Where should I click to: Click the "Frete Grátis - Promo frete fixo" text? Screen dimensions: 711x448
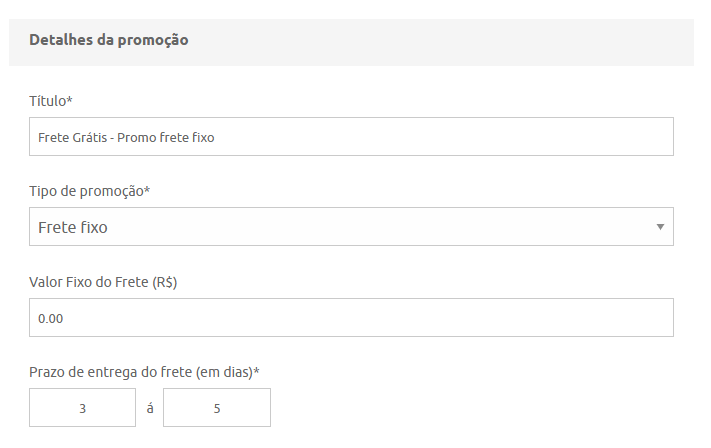126,137
